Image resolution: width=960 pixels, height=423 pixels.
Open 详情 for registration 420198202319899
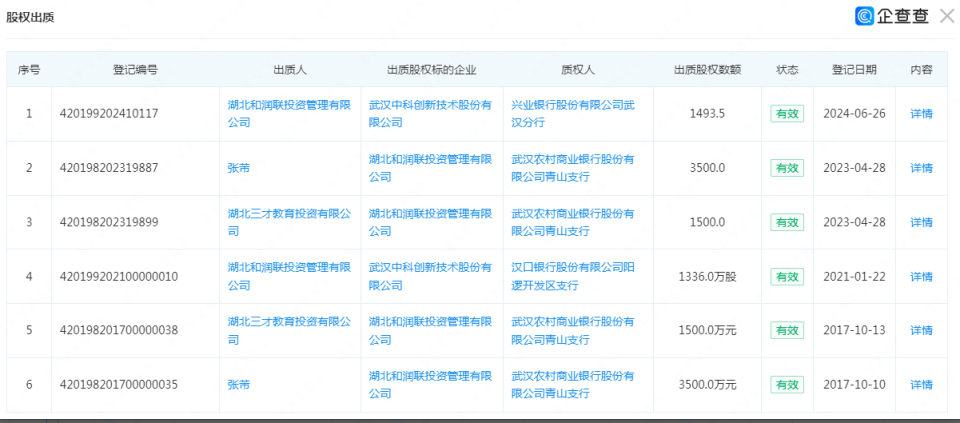pyautogui.click(x=921, y=222)
